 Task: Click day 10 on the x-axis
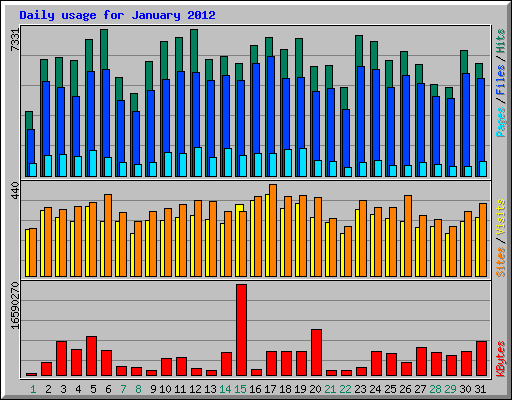coord(165,389)
